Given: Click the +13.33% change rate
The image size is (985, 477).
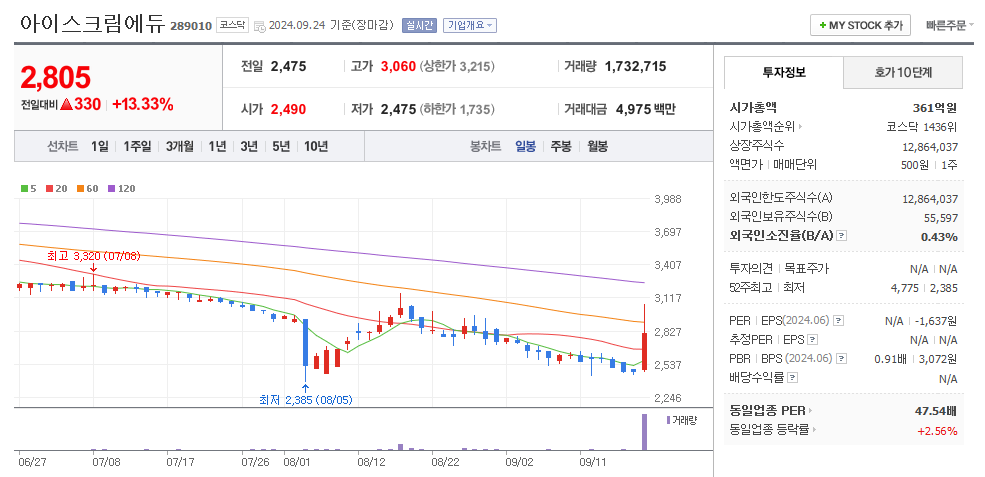Looking at the screenshot, I should [143, 104].
